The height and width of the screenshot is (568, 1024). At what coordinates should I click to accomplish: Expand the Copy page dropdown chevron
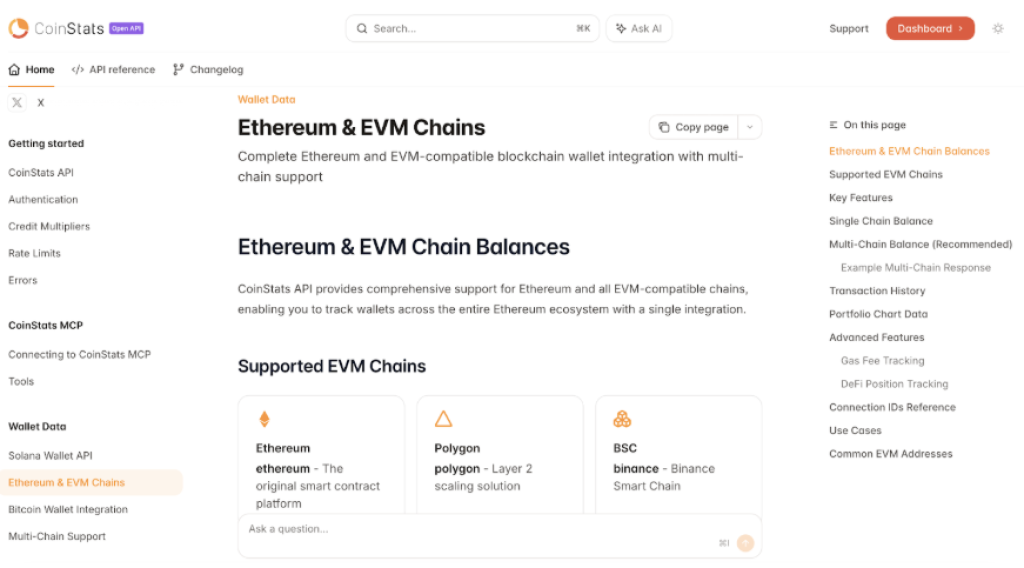750,127
